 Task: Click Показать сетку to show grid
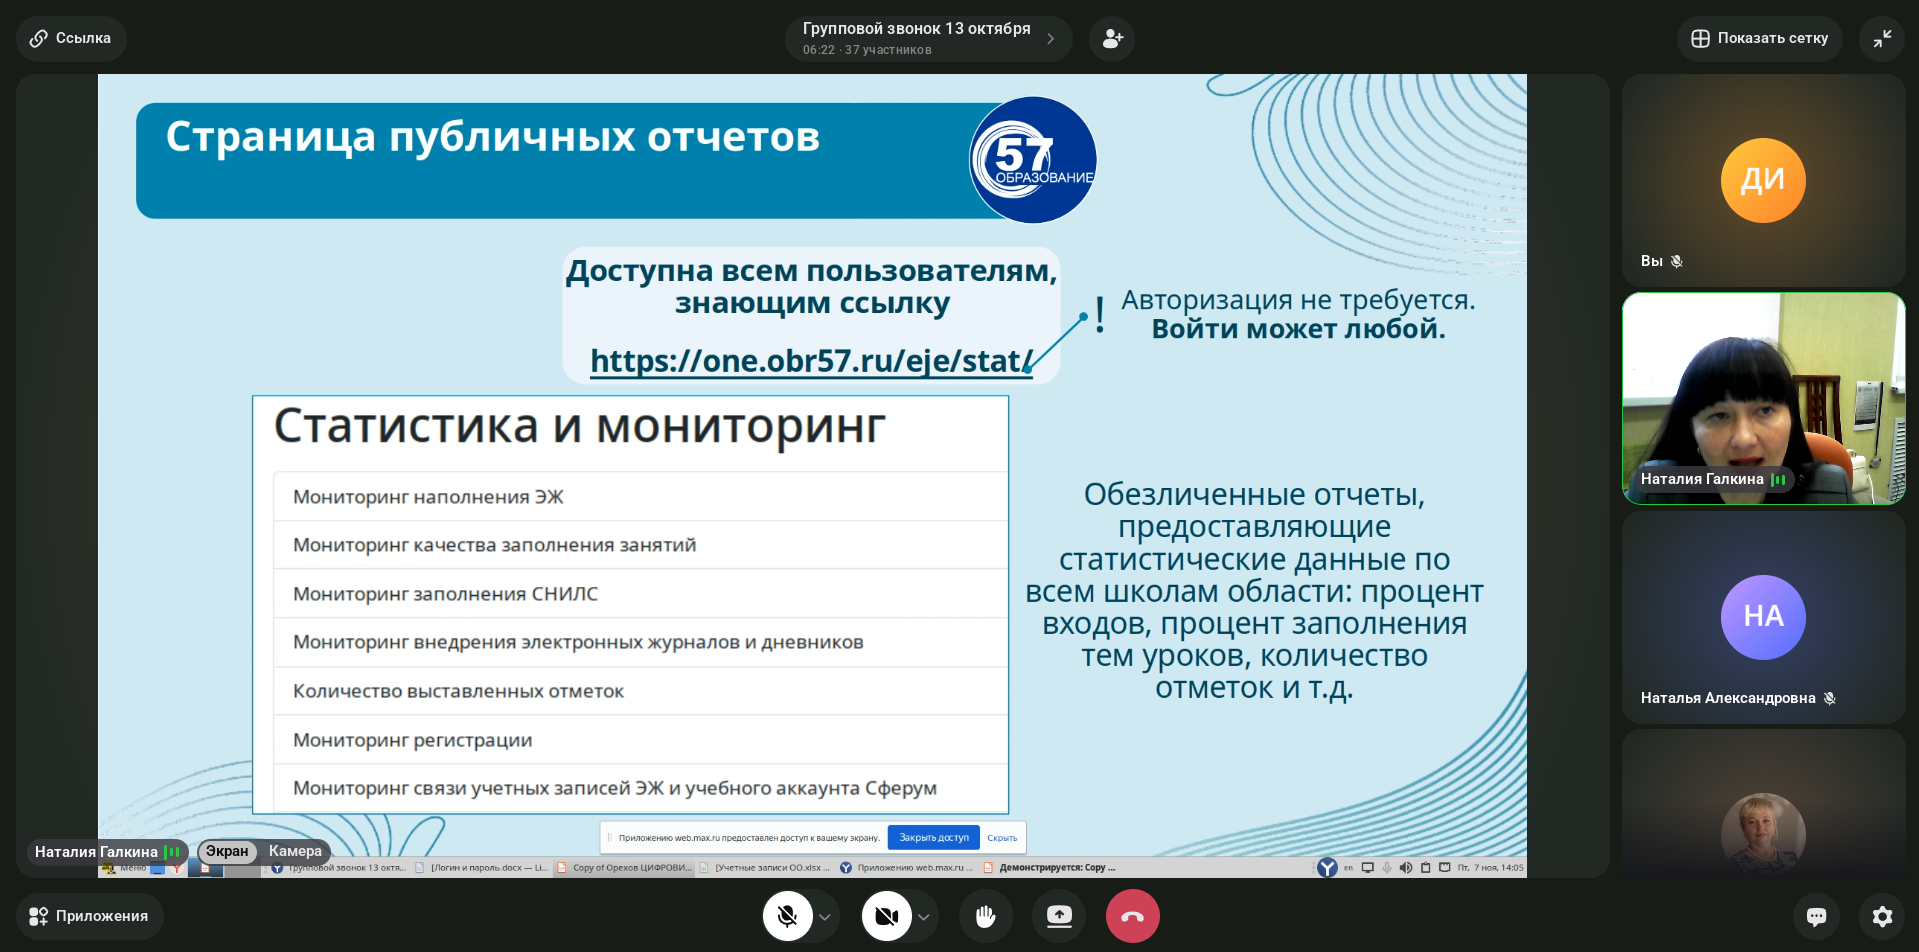pyautogui.click(x=1759, y=39)
